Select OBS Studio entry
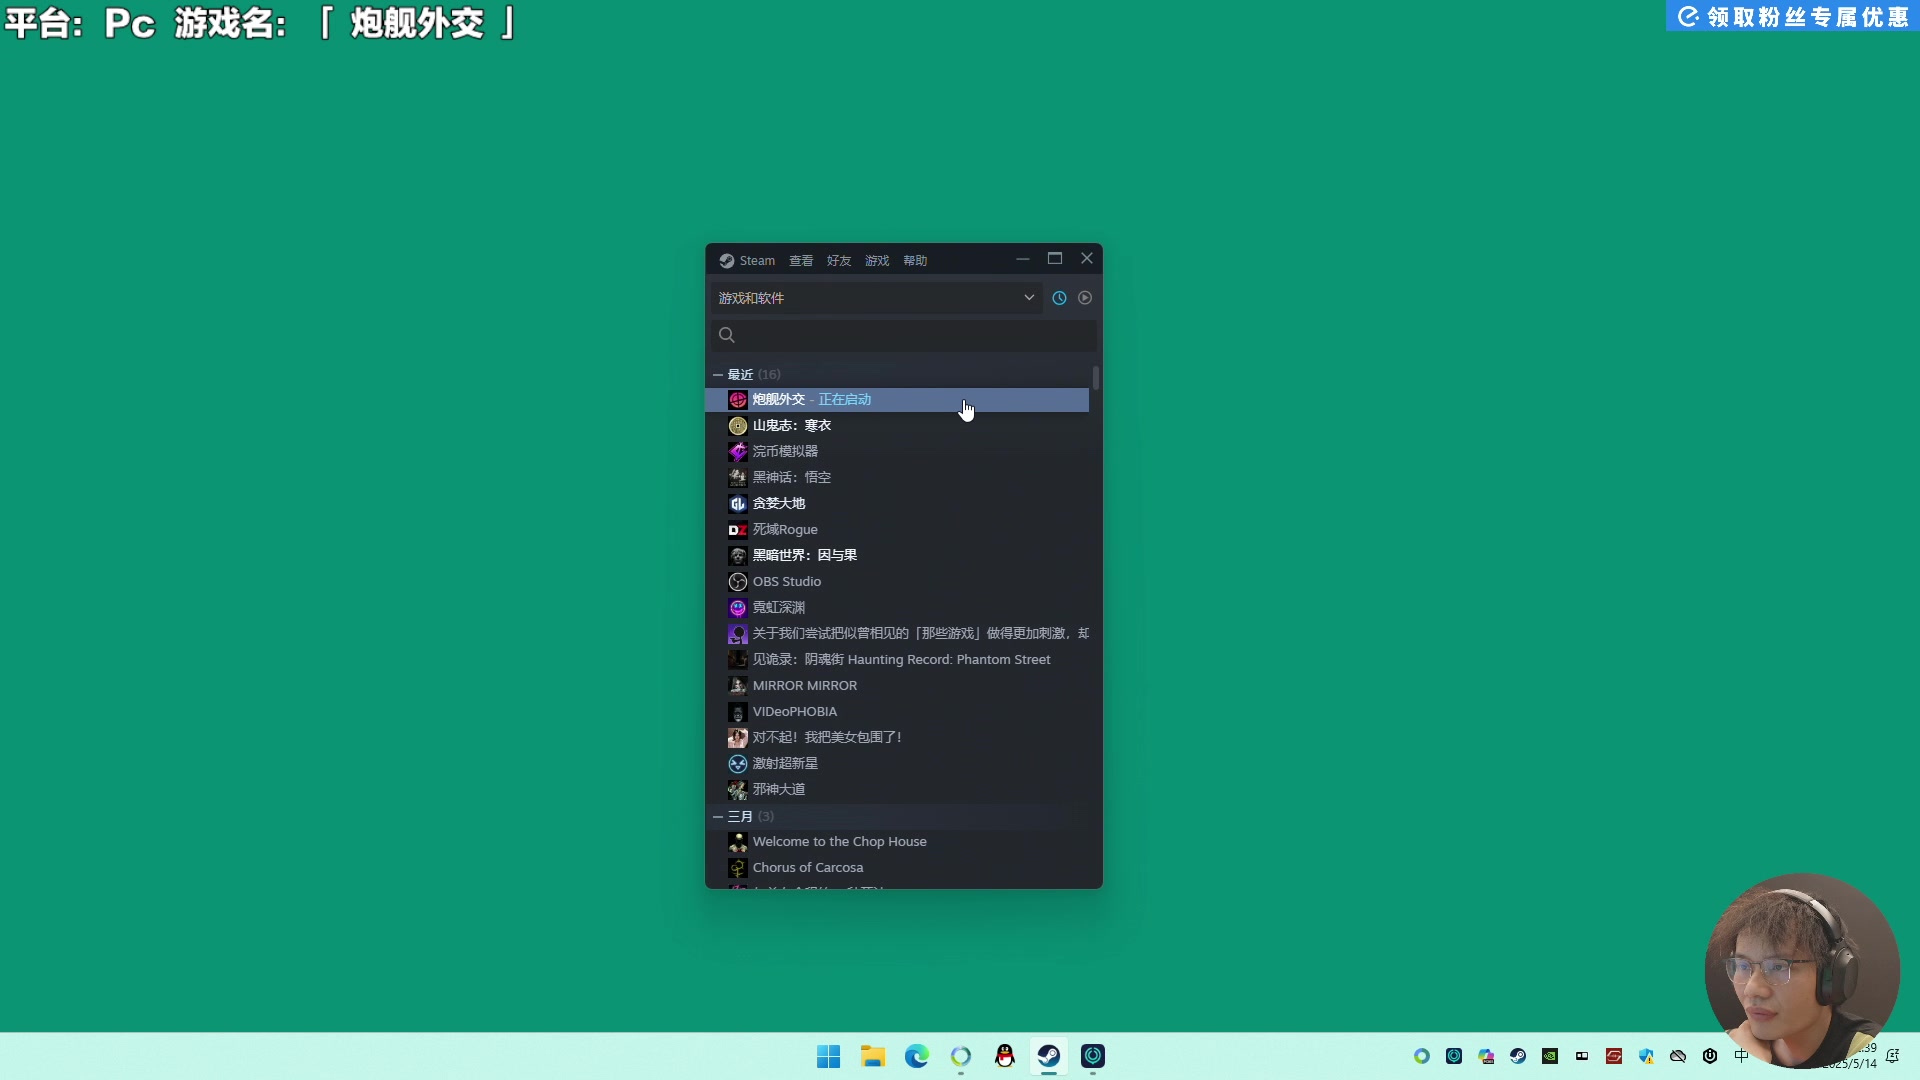Viewport: 1920px width, 1080px height. (x=897, y=581)
